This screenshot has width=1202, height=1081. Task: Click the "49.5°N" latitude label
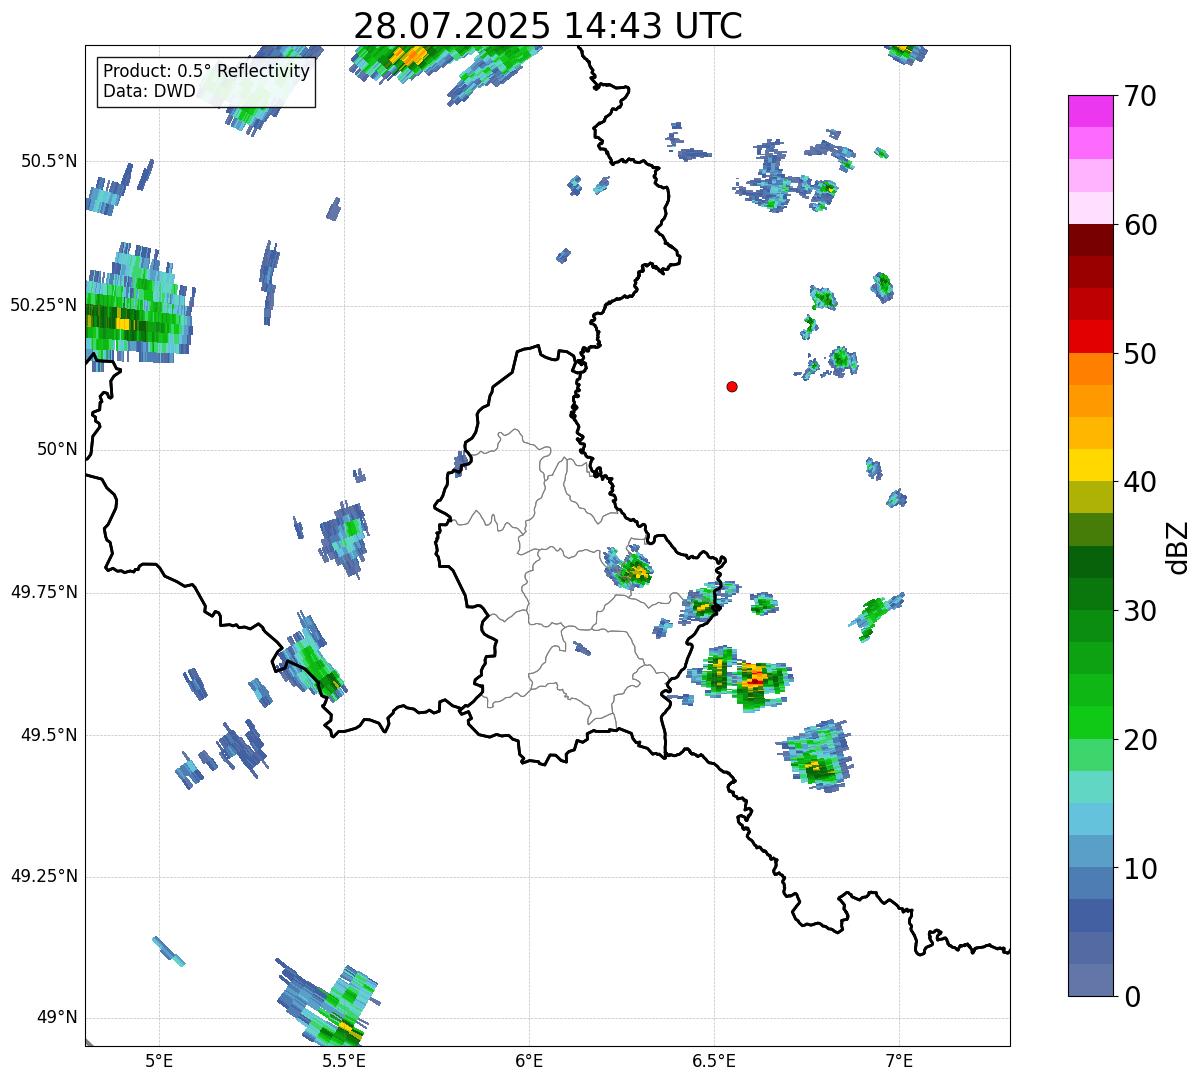click(x=49, y=735)
